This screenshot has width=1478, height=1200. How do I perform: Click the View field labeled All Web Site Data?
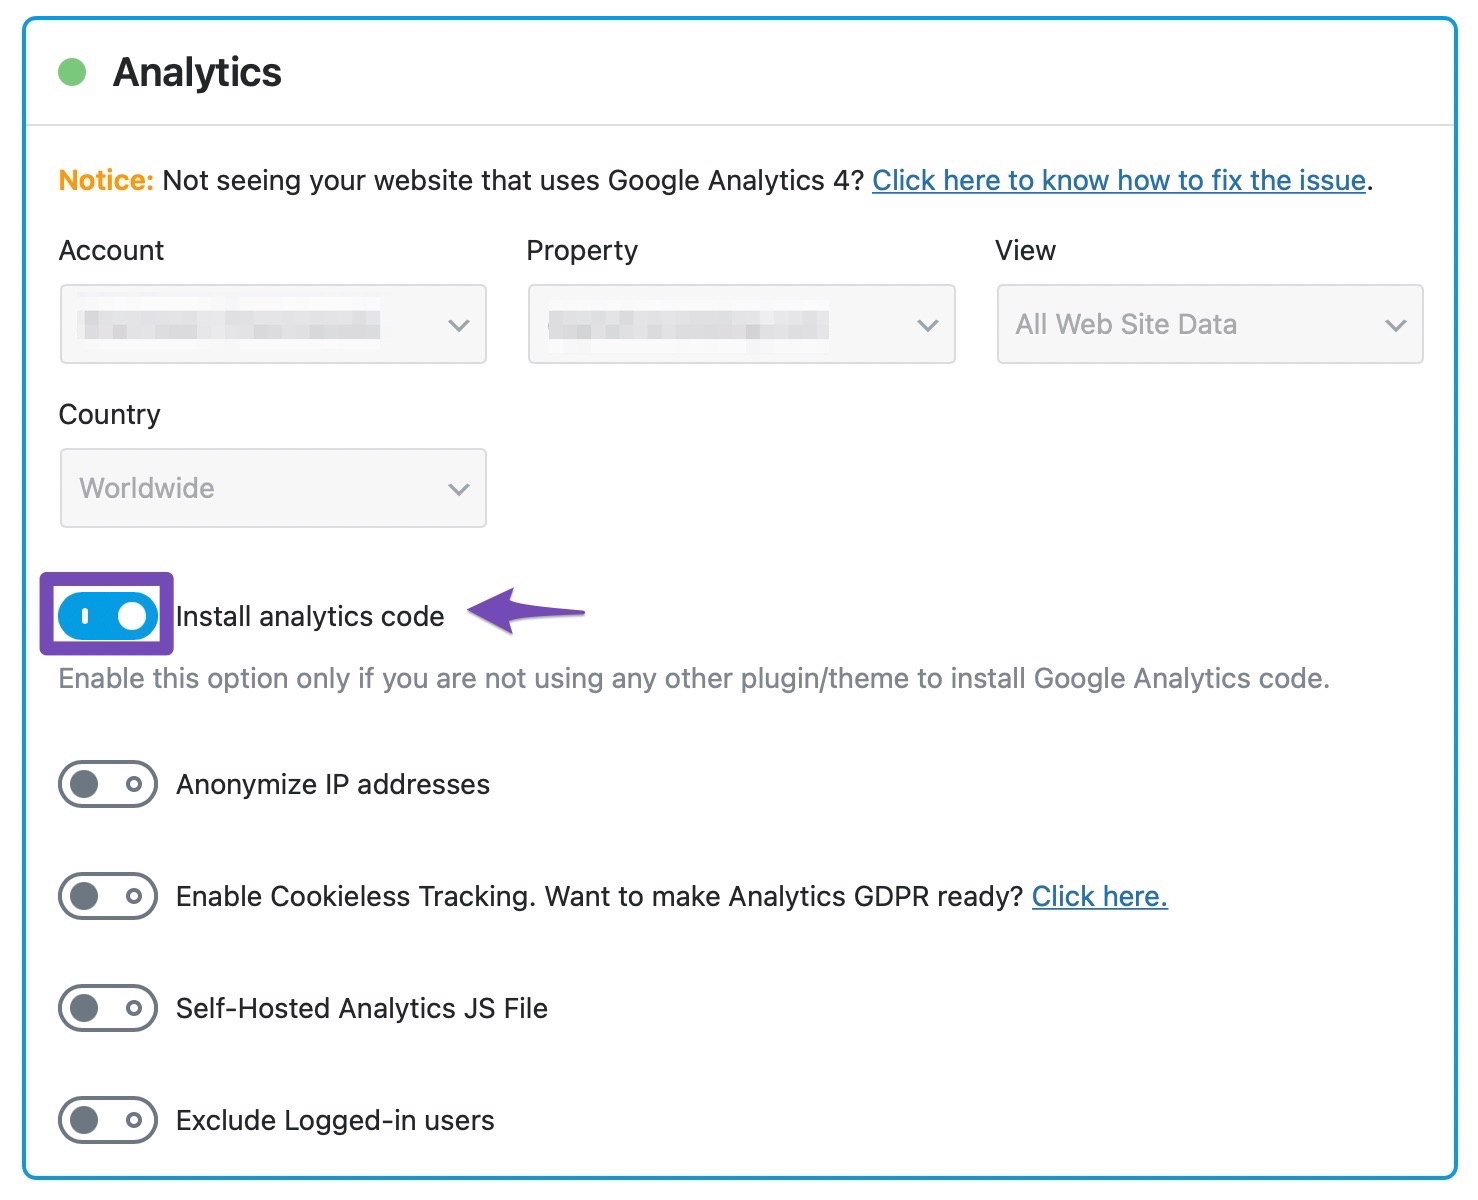(x=1126, y=324)
